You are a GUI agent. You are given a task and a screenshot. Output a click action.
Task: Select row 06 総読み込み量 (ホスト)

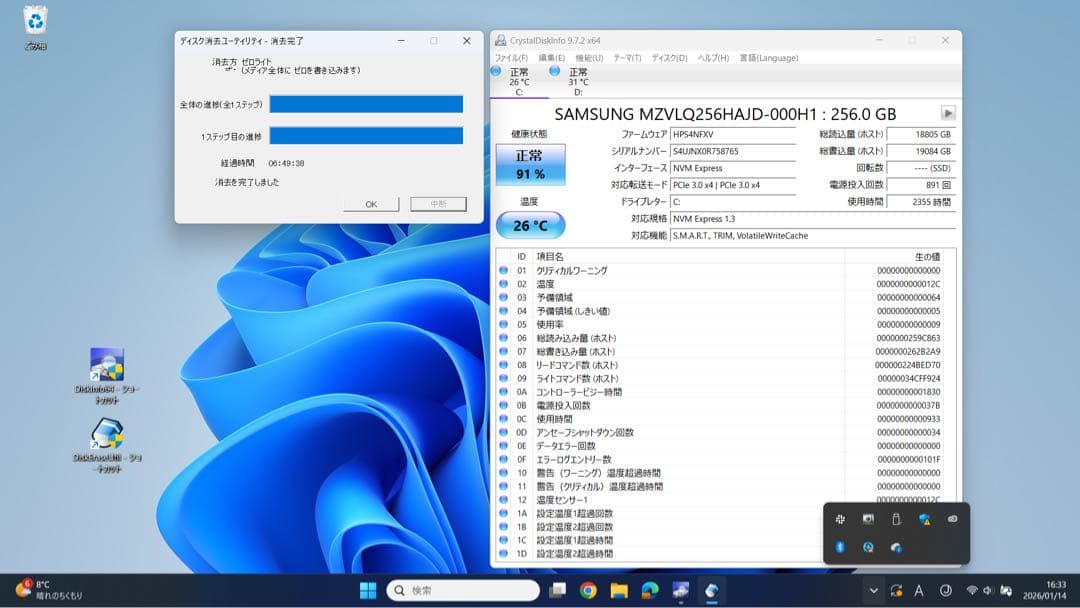coord(720,338)
